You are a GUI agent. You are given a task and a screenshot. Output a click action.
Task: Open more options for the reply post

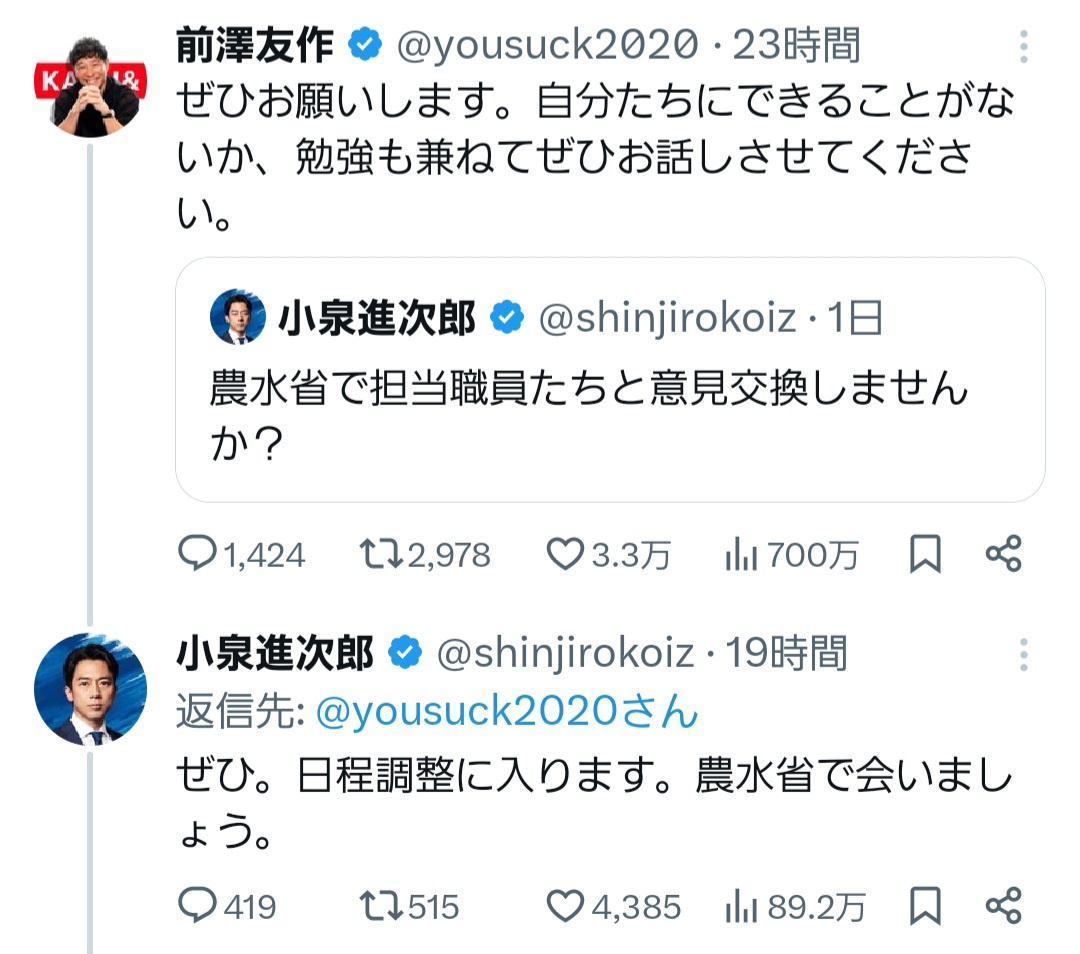pyautogui.click(x=1023, y=655)
